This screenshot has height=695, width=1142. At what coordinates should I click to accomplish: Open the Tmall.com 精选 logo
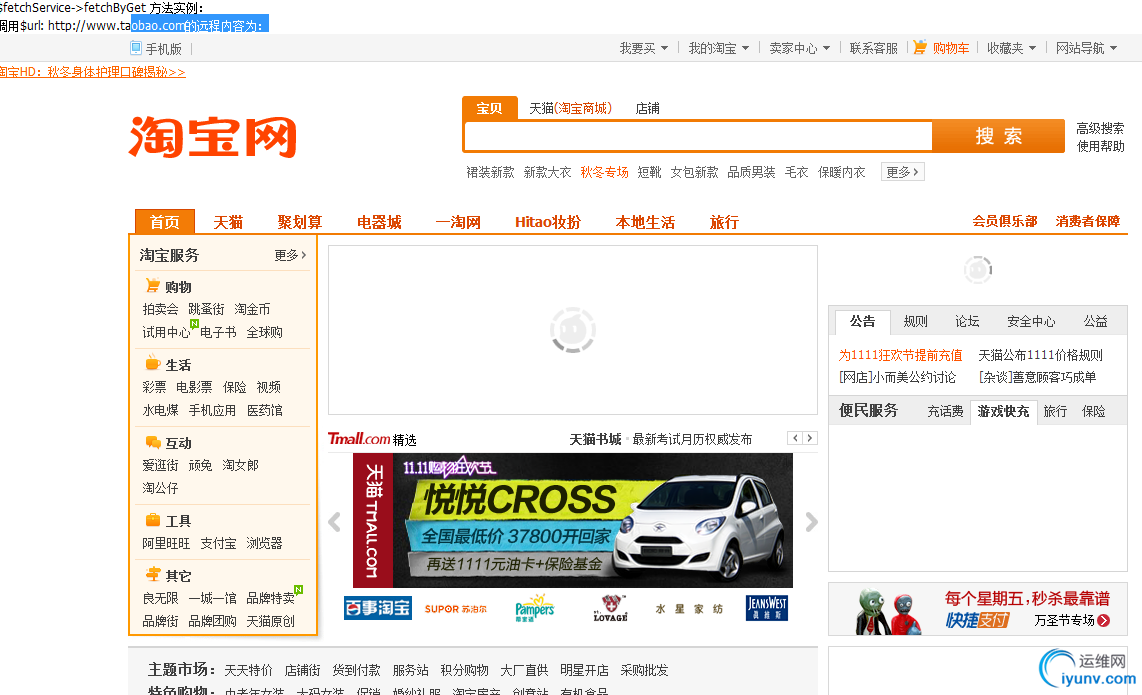[372, 439]
